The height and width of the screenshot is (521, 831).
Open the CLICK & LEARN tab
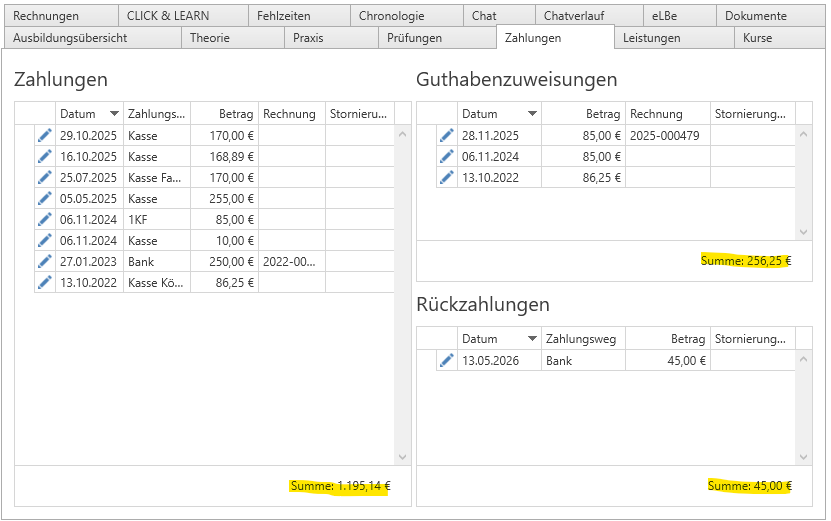tap(183, 16)
